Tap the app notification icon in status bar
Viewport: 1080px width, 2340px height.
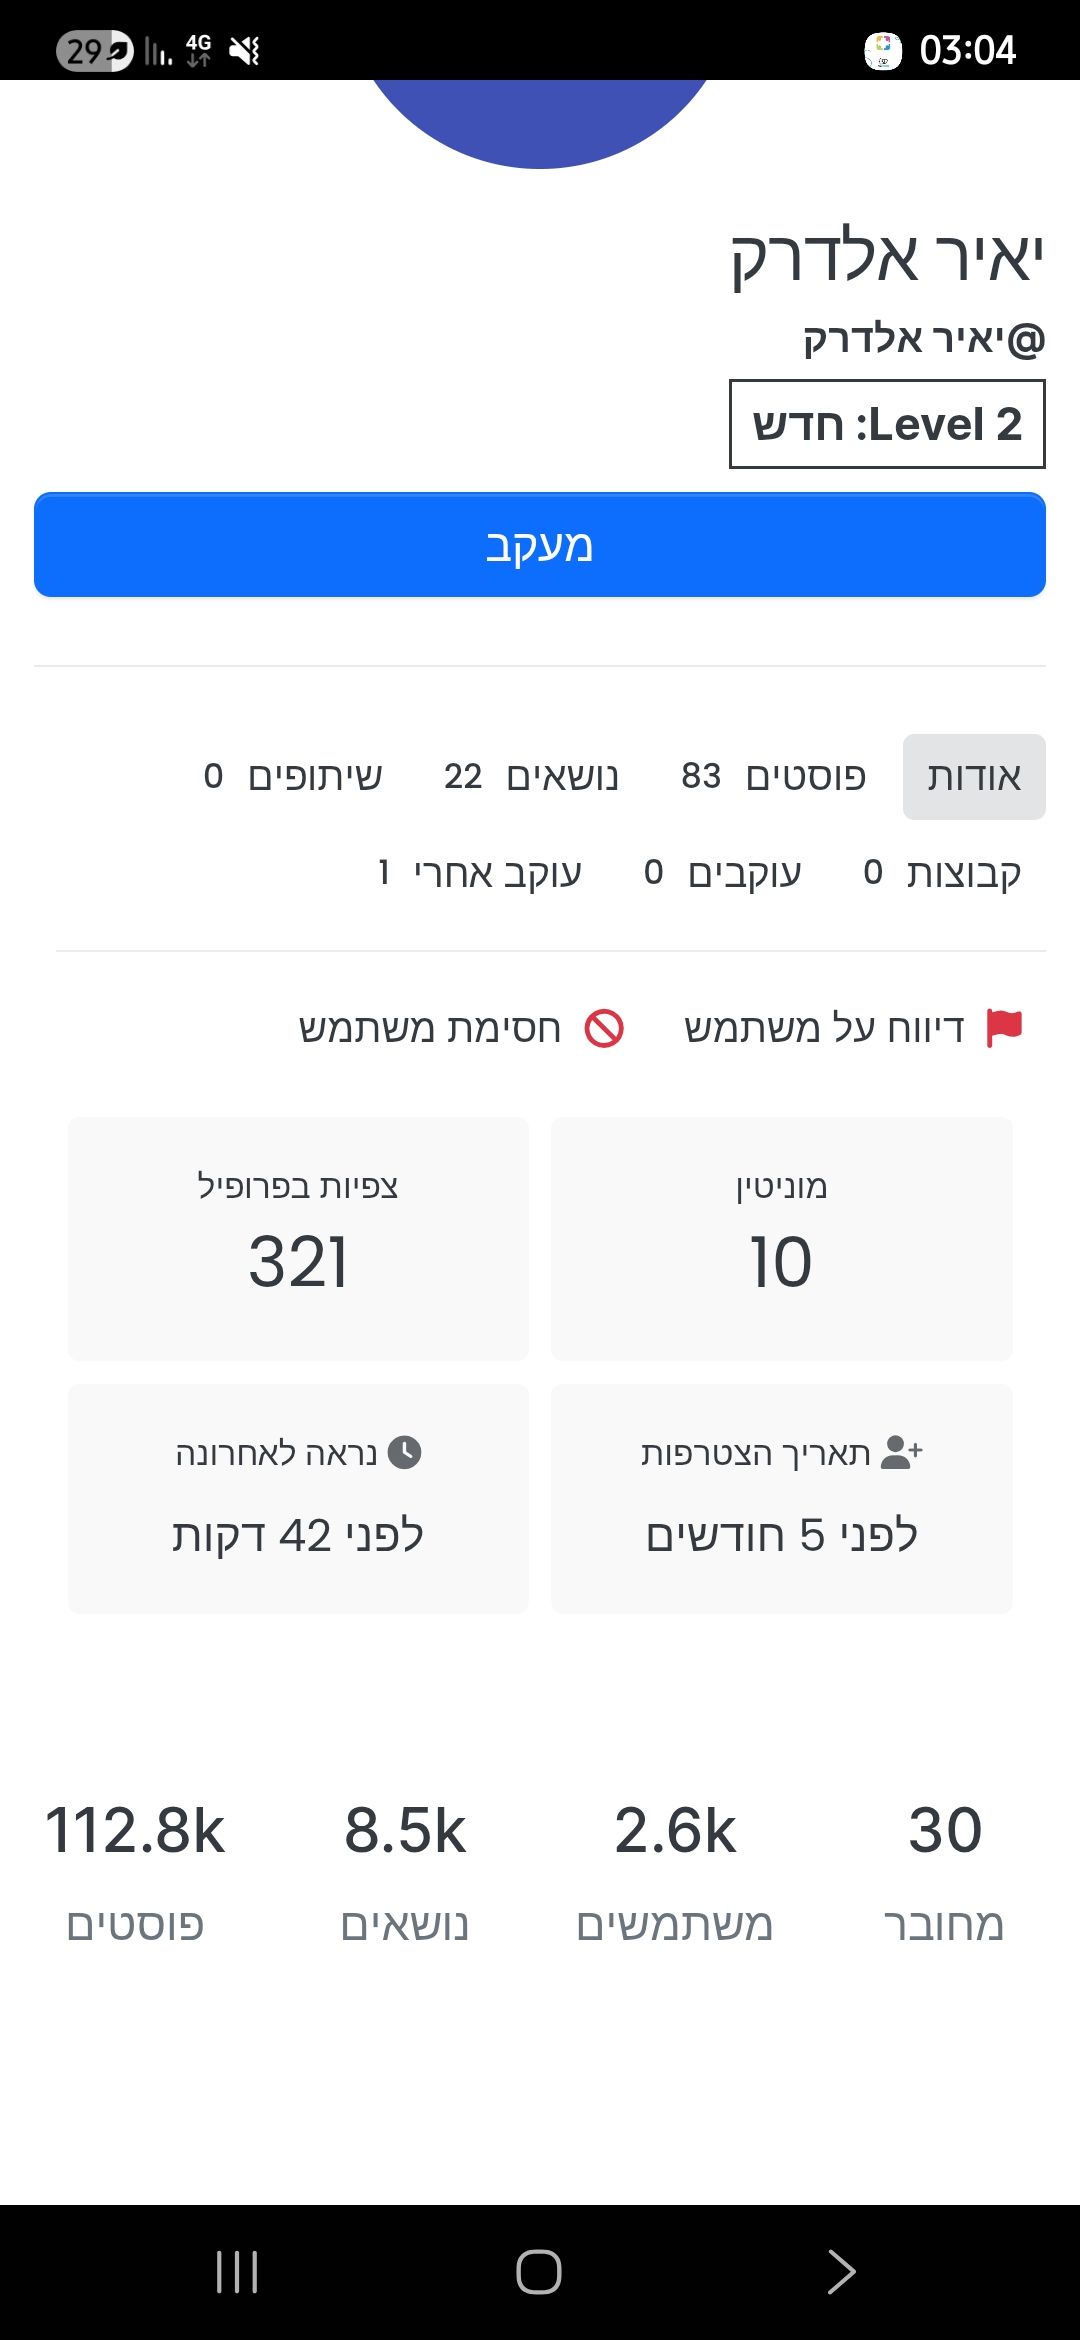click(x=883, y=50)
